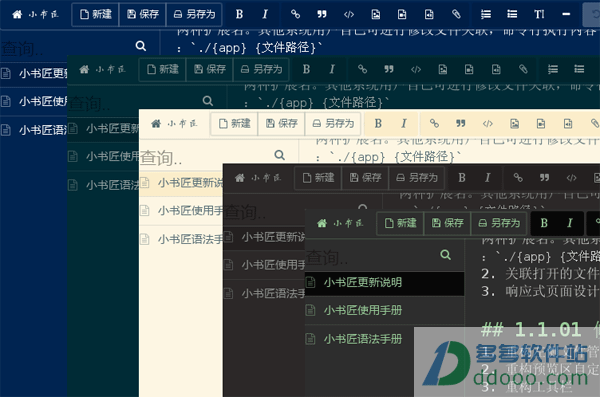The image size is (600, 397).
Task: Click the green search magnifier in the front window
Action: point(445,255)
